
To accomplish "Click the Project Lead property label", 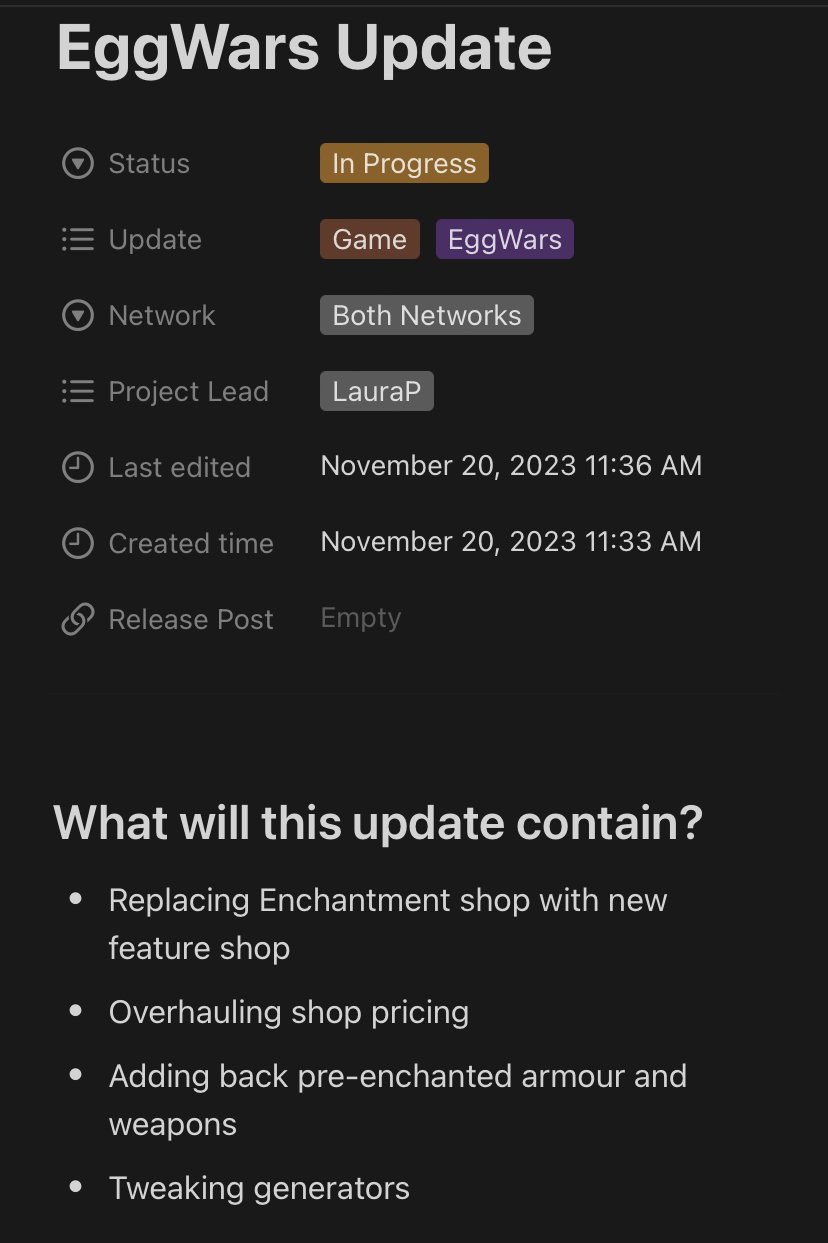I will [189, 391].
